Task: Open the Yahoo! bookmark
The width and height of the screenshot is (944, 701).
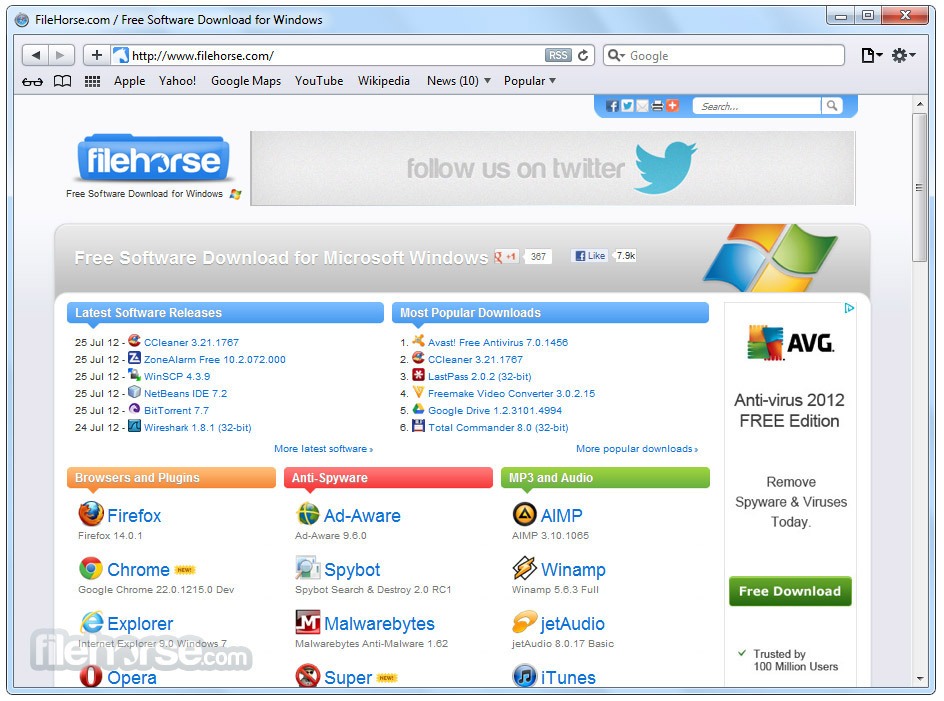Action: (x=177, y=81)
